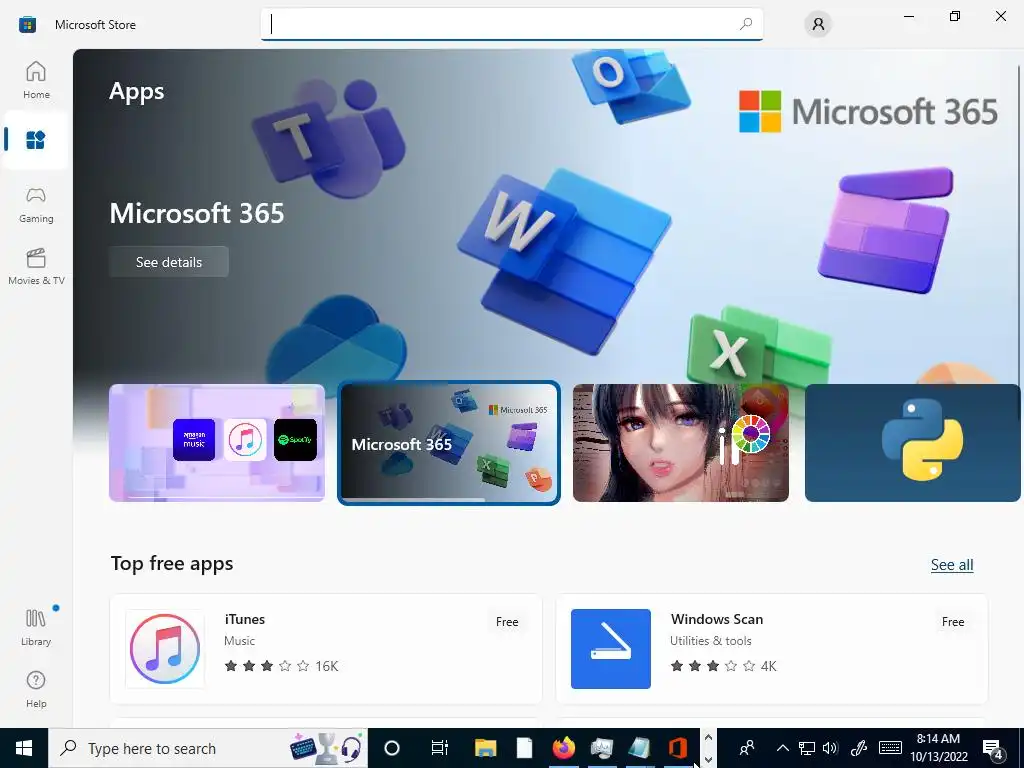Screen dimensions: 1024x768
Task: Click the Free button for Windows Scan
Action: (x=953, y=622)
